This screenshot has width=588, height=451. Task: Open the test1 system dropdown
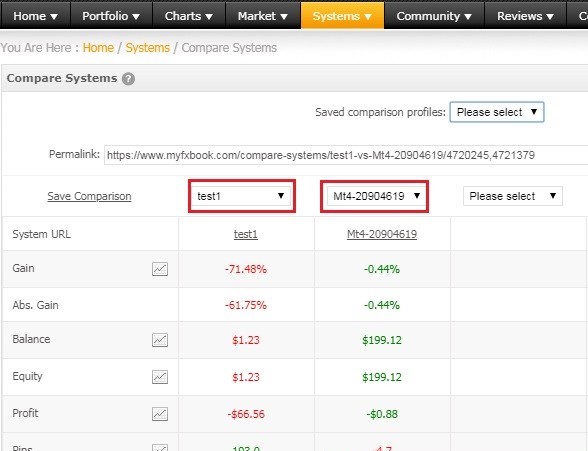241,196
